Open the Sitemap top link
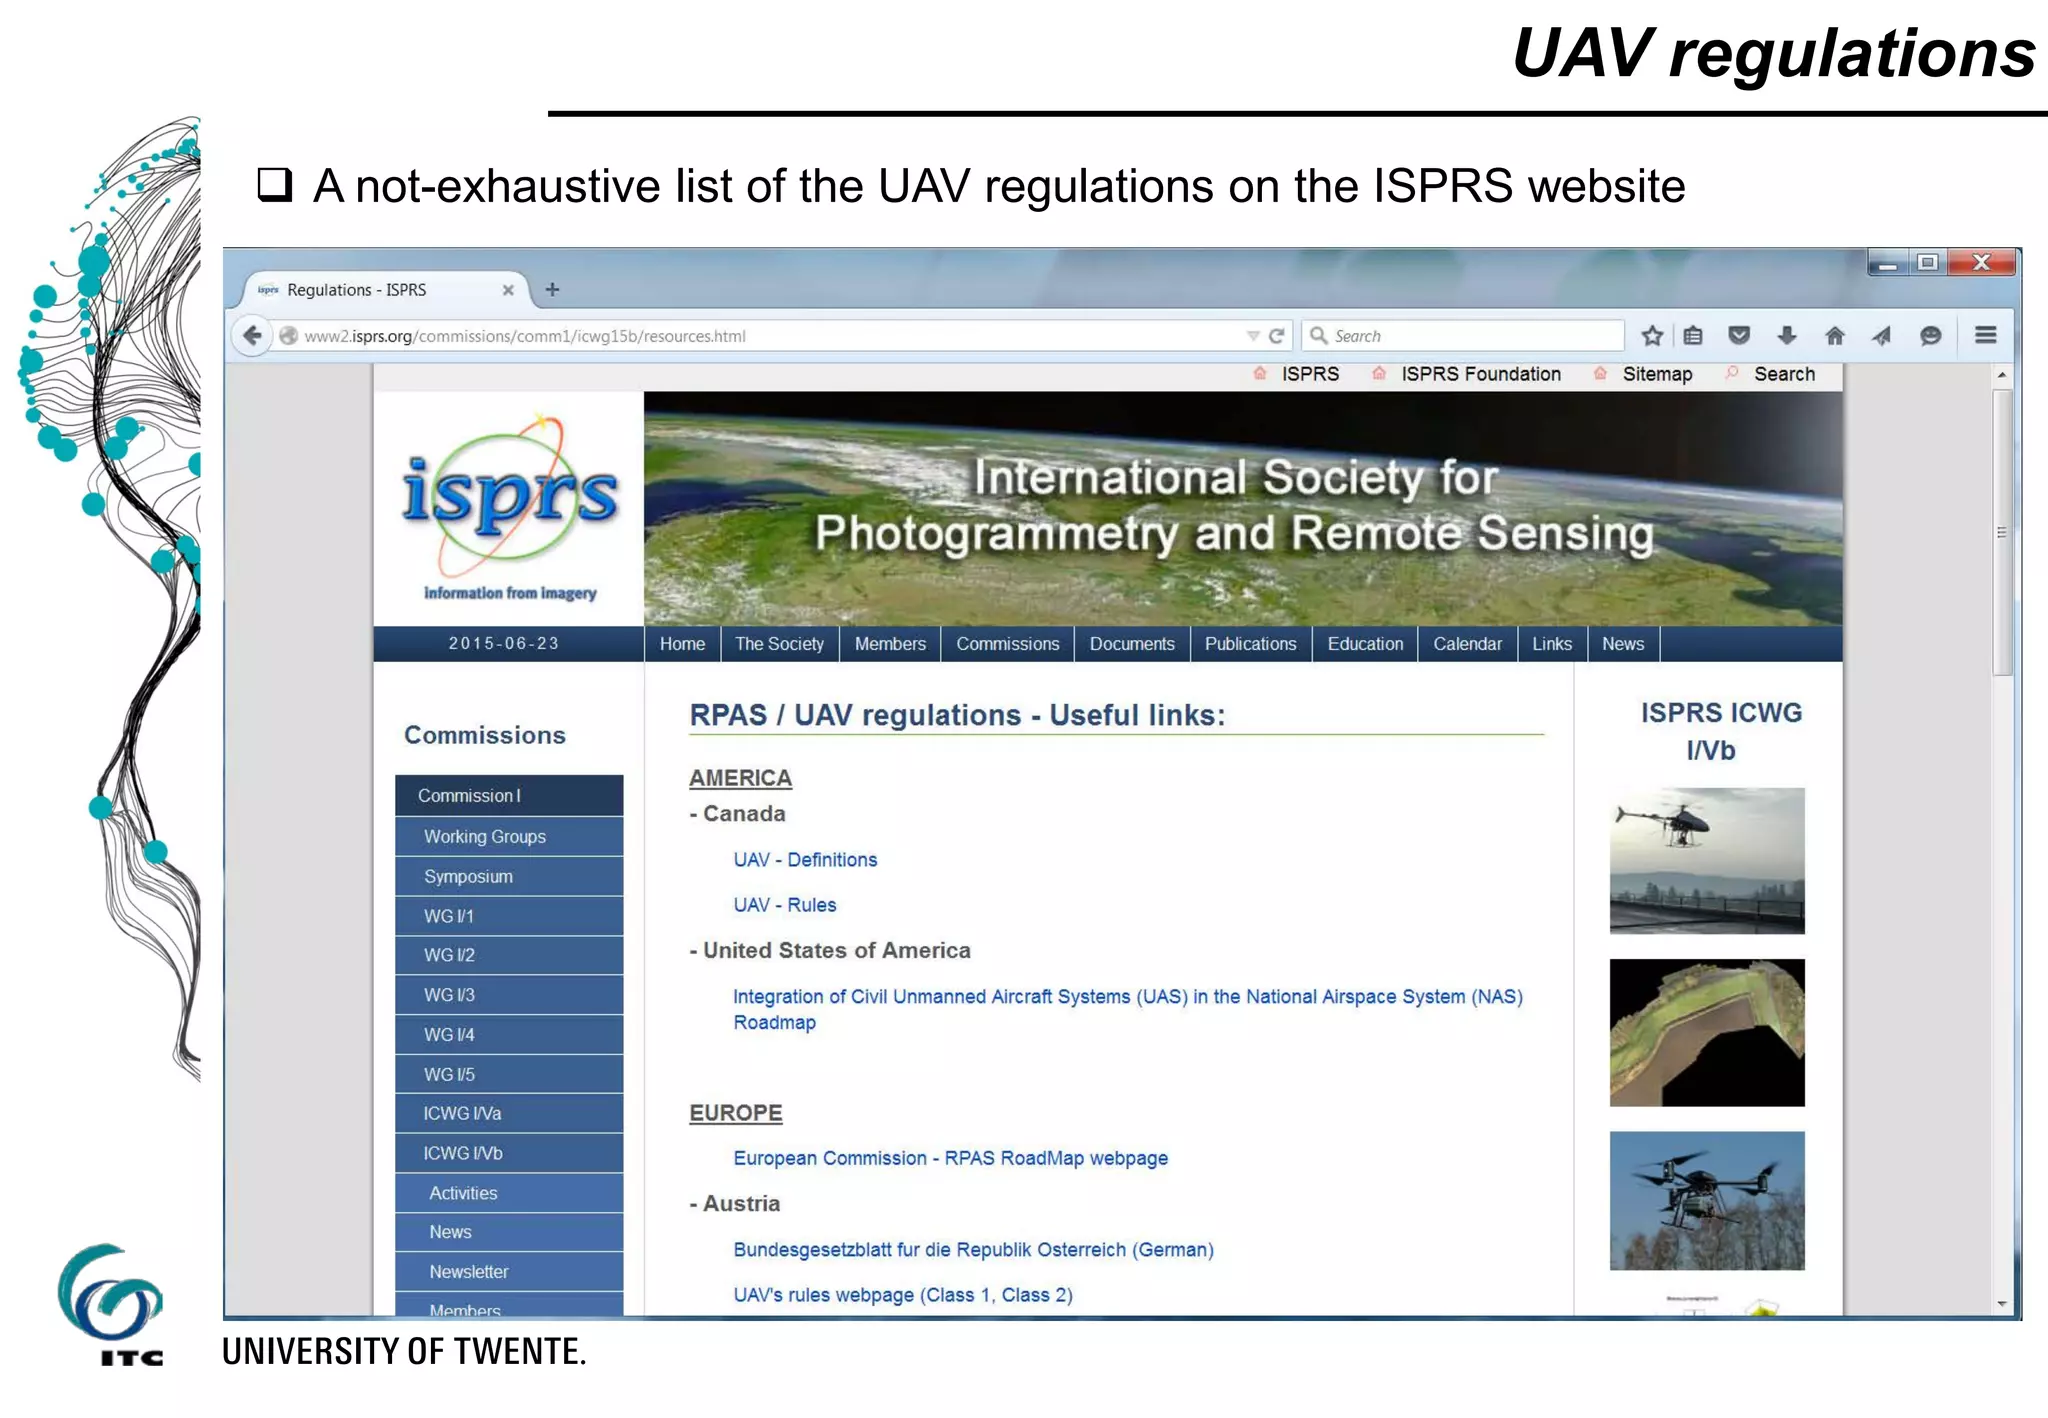2048x1418 pixels. (x=1657, y=374)
